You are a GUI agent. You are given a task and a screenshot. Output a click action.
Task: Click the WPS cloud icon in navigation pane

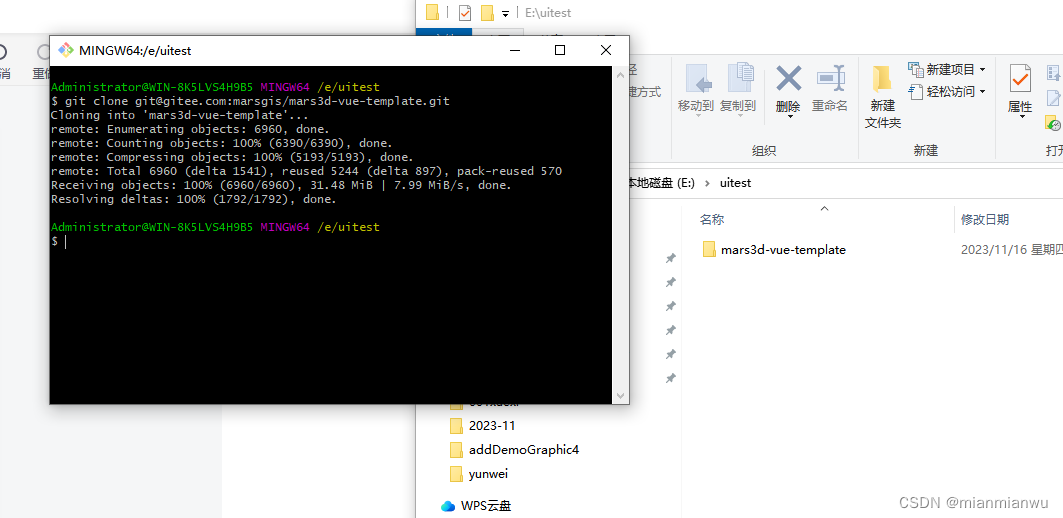click(448, 506)
